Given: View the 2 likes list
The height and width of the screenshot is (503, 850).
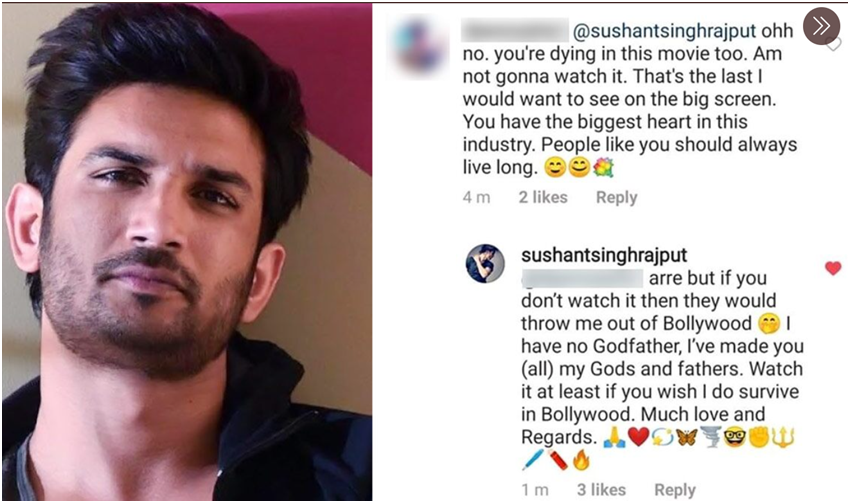Looking at the screenshot, I should click(x=543, y=197).
